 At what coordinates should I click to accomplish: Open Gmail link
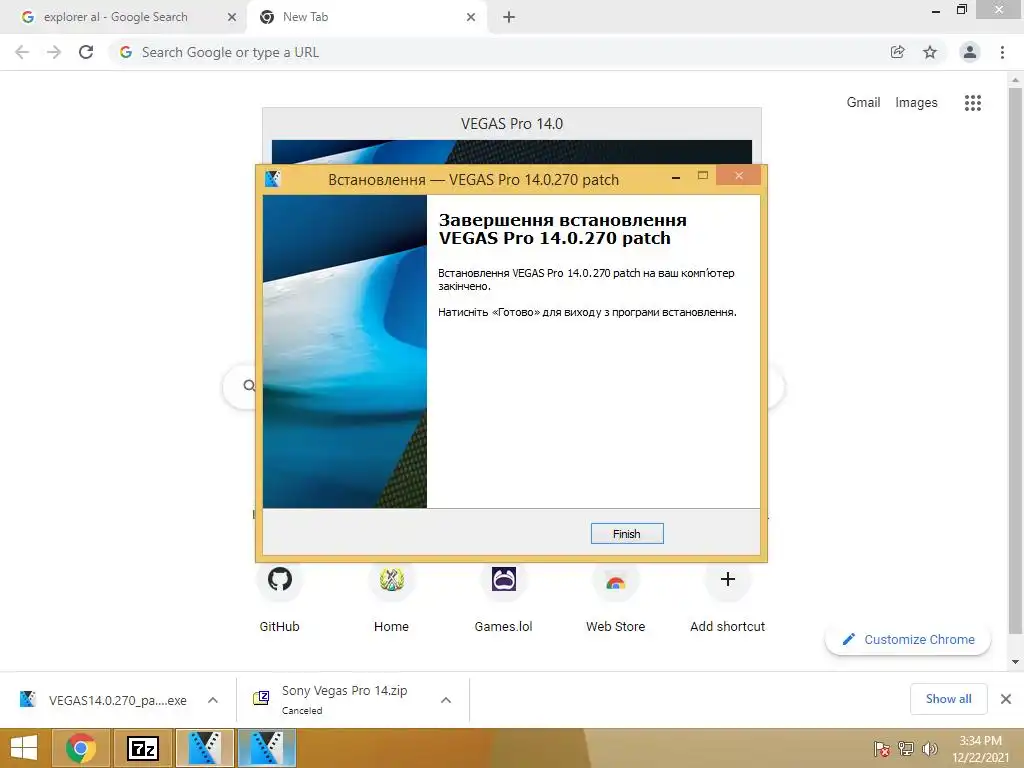pyautogui.click(x=863, y=103)
